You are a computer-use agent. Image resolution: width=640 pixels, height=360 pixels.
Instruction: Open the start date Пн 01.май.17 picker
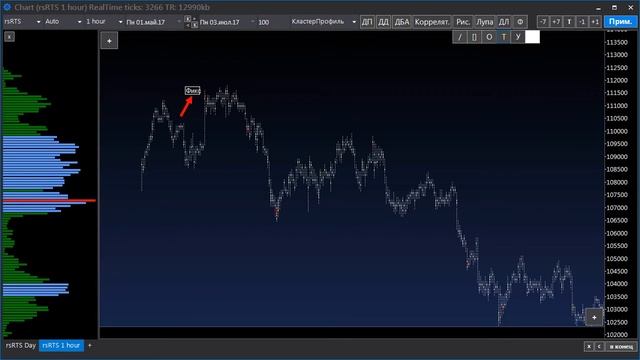point(153,22)
